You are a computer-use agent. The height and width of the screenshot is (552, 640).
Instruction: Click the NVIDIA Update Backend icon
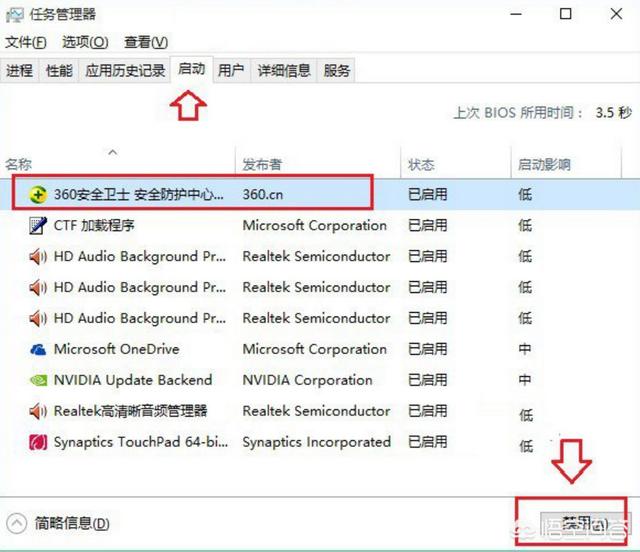(38, 380)
